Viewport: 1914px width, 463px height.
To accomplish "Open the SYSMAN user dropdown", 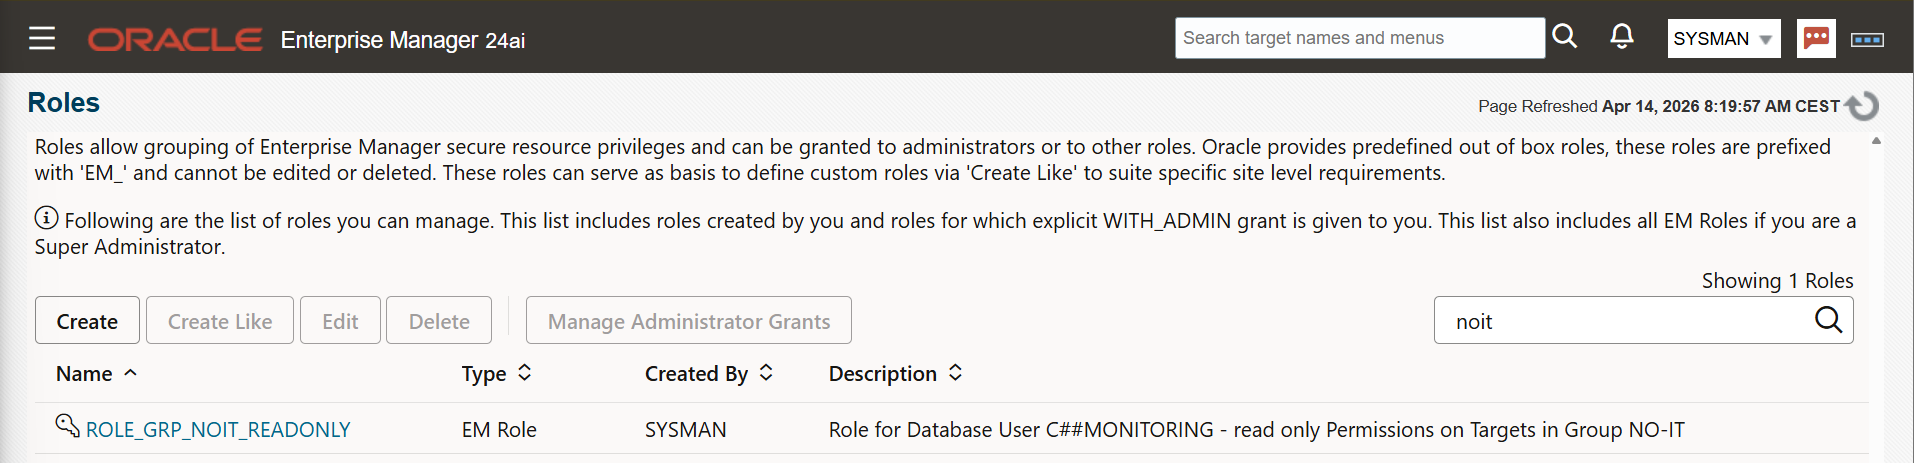I will pyautogui.click(x=1724, y=39).
